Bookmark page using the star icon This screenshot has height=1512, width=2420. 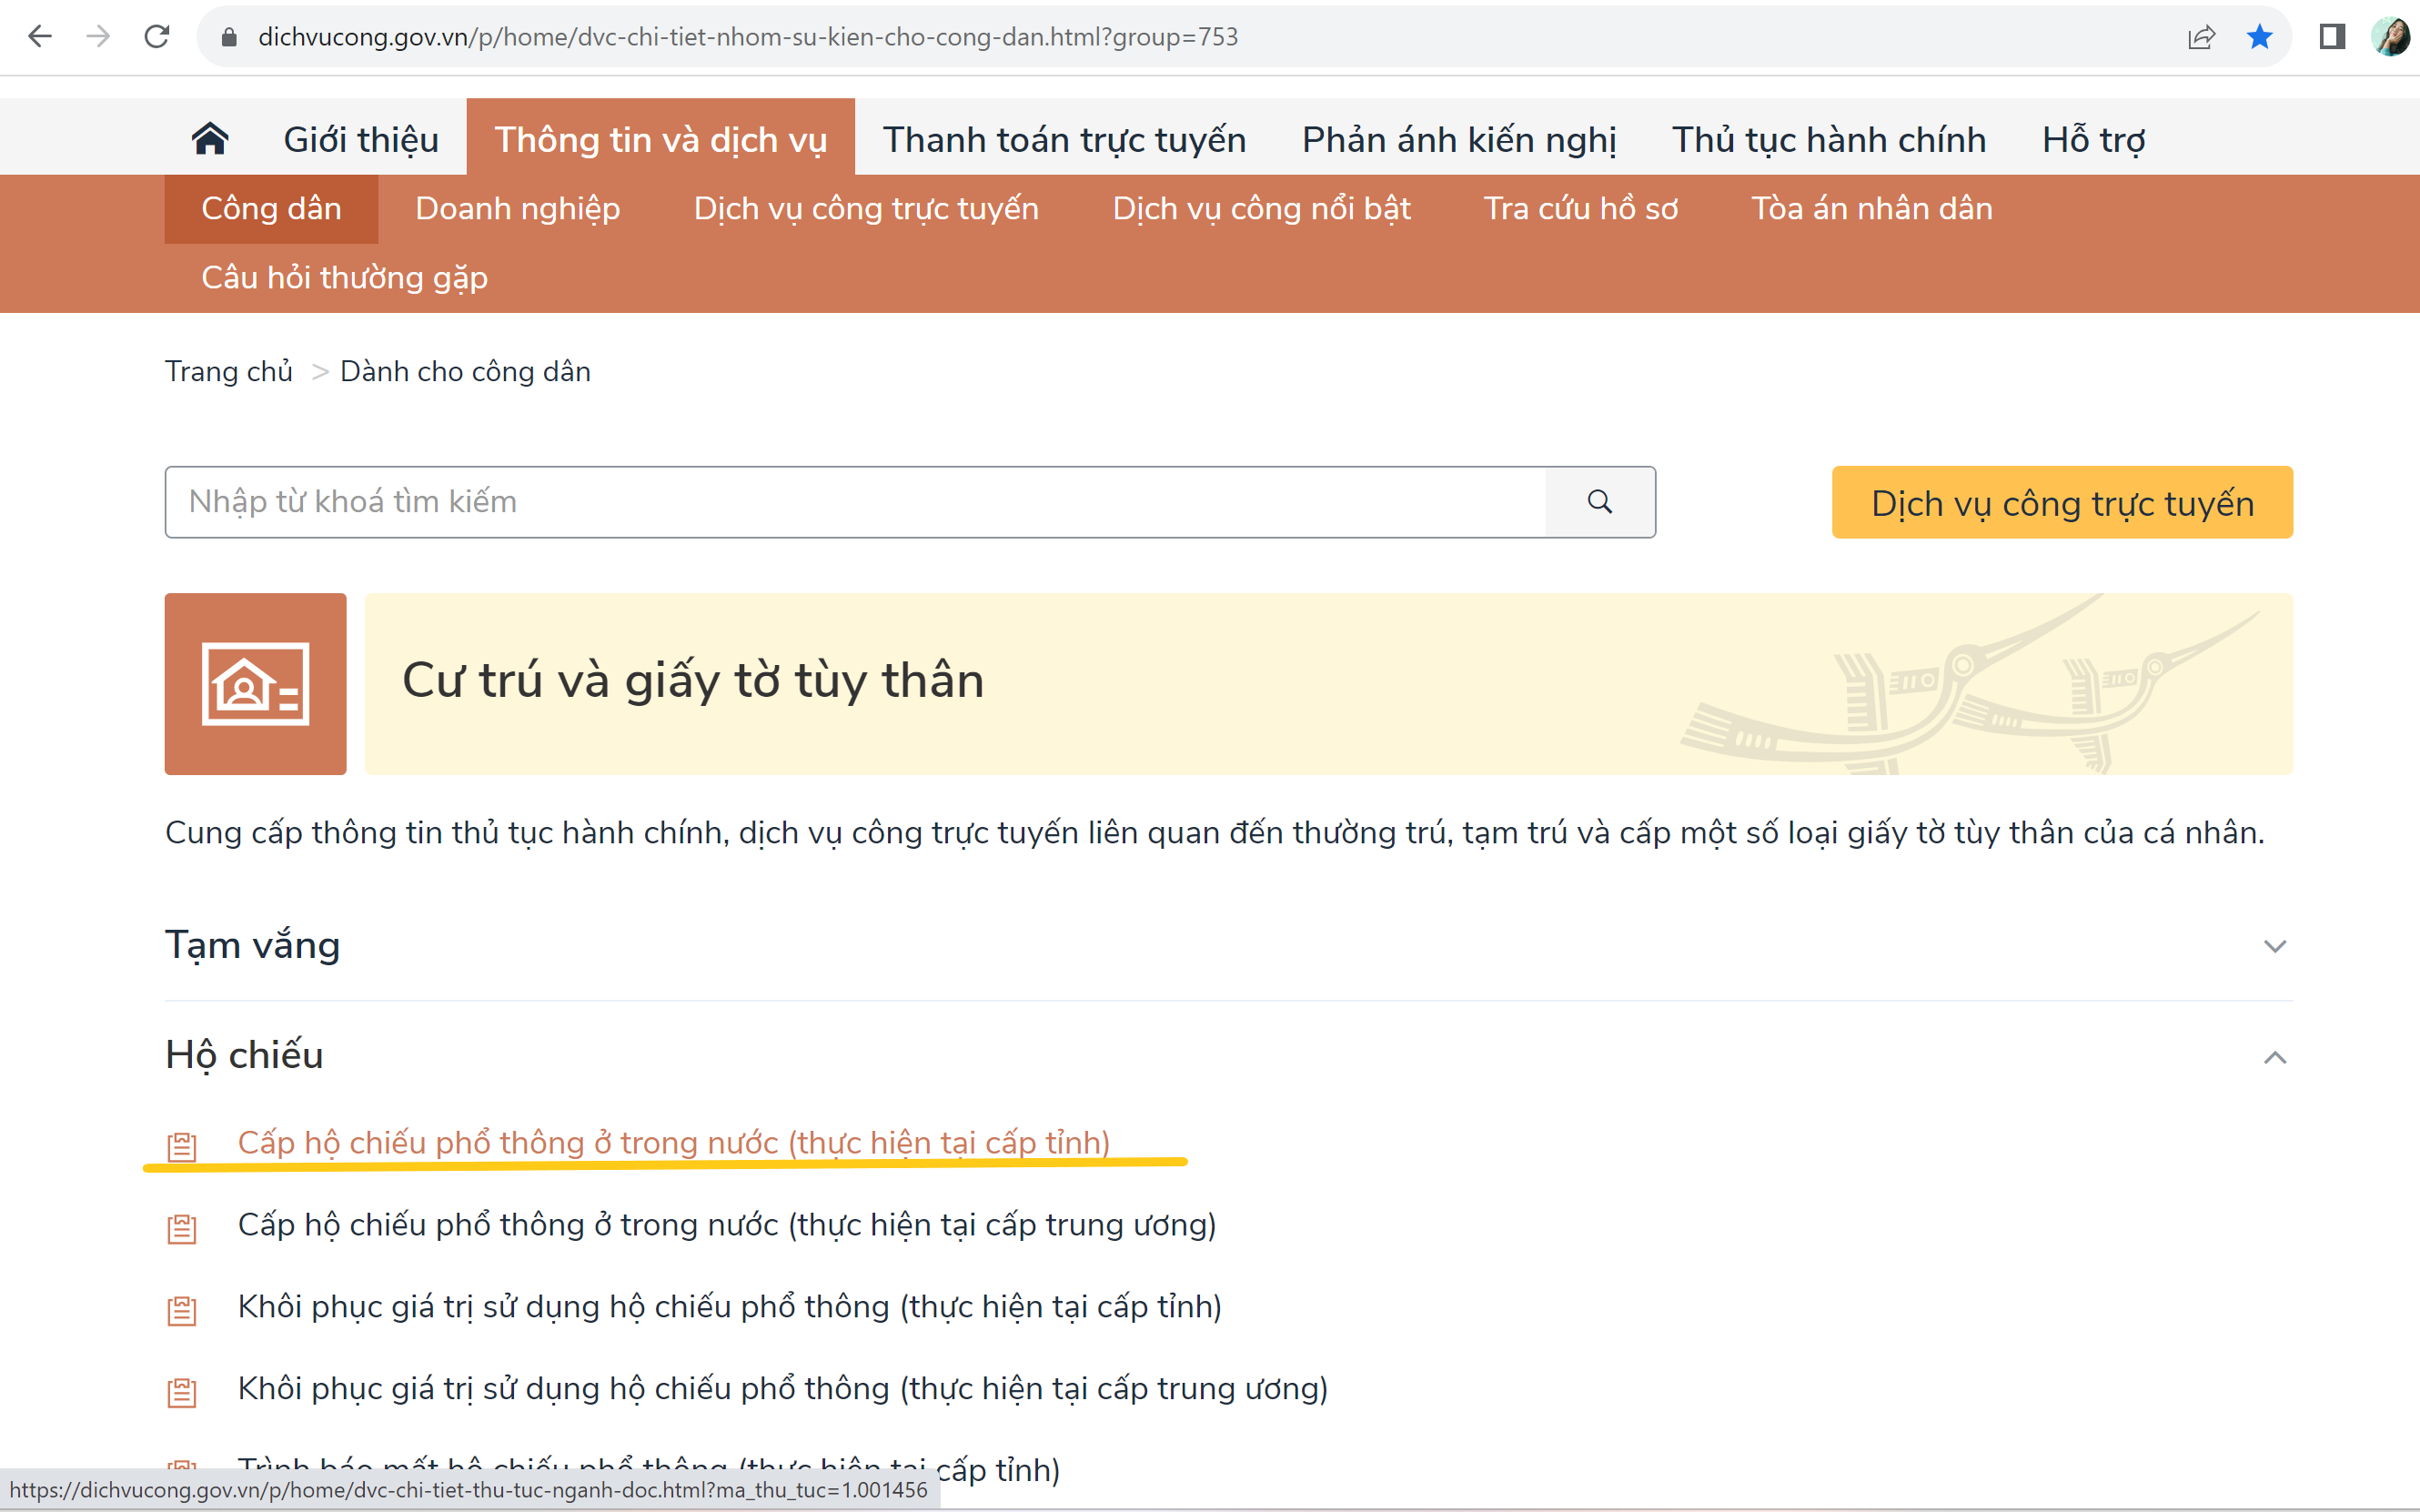click(2259, 37)
